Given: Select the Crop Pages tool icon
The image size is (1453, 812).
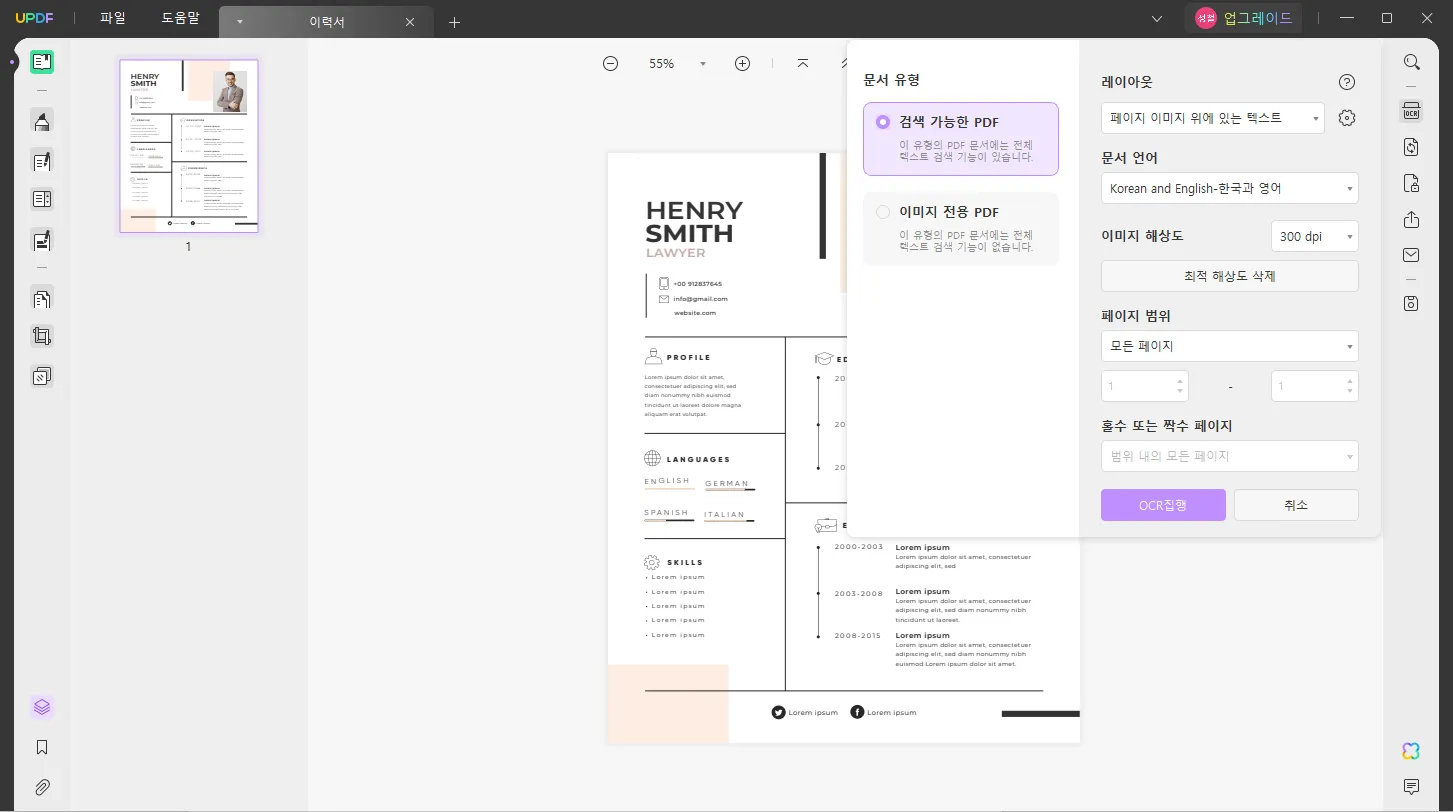Looking at the screenshot, I should [x=41, y=337].
